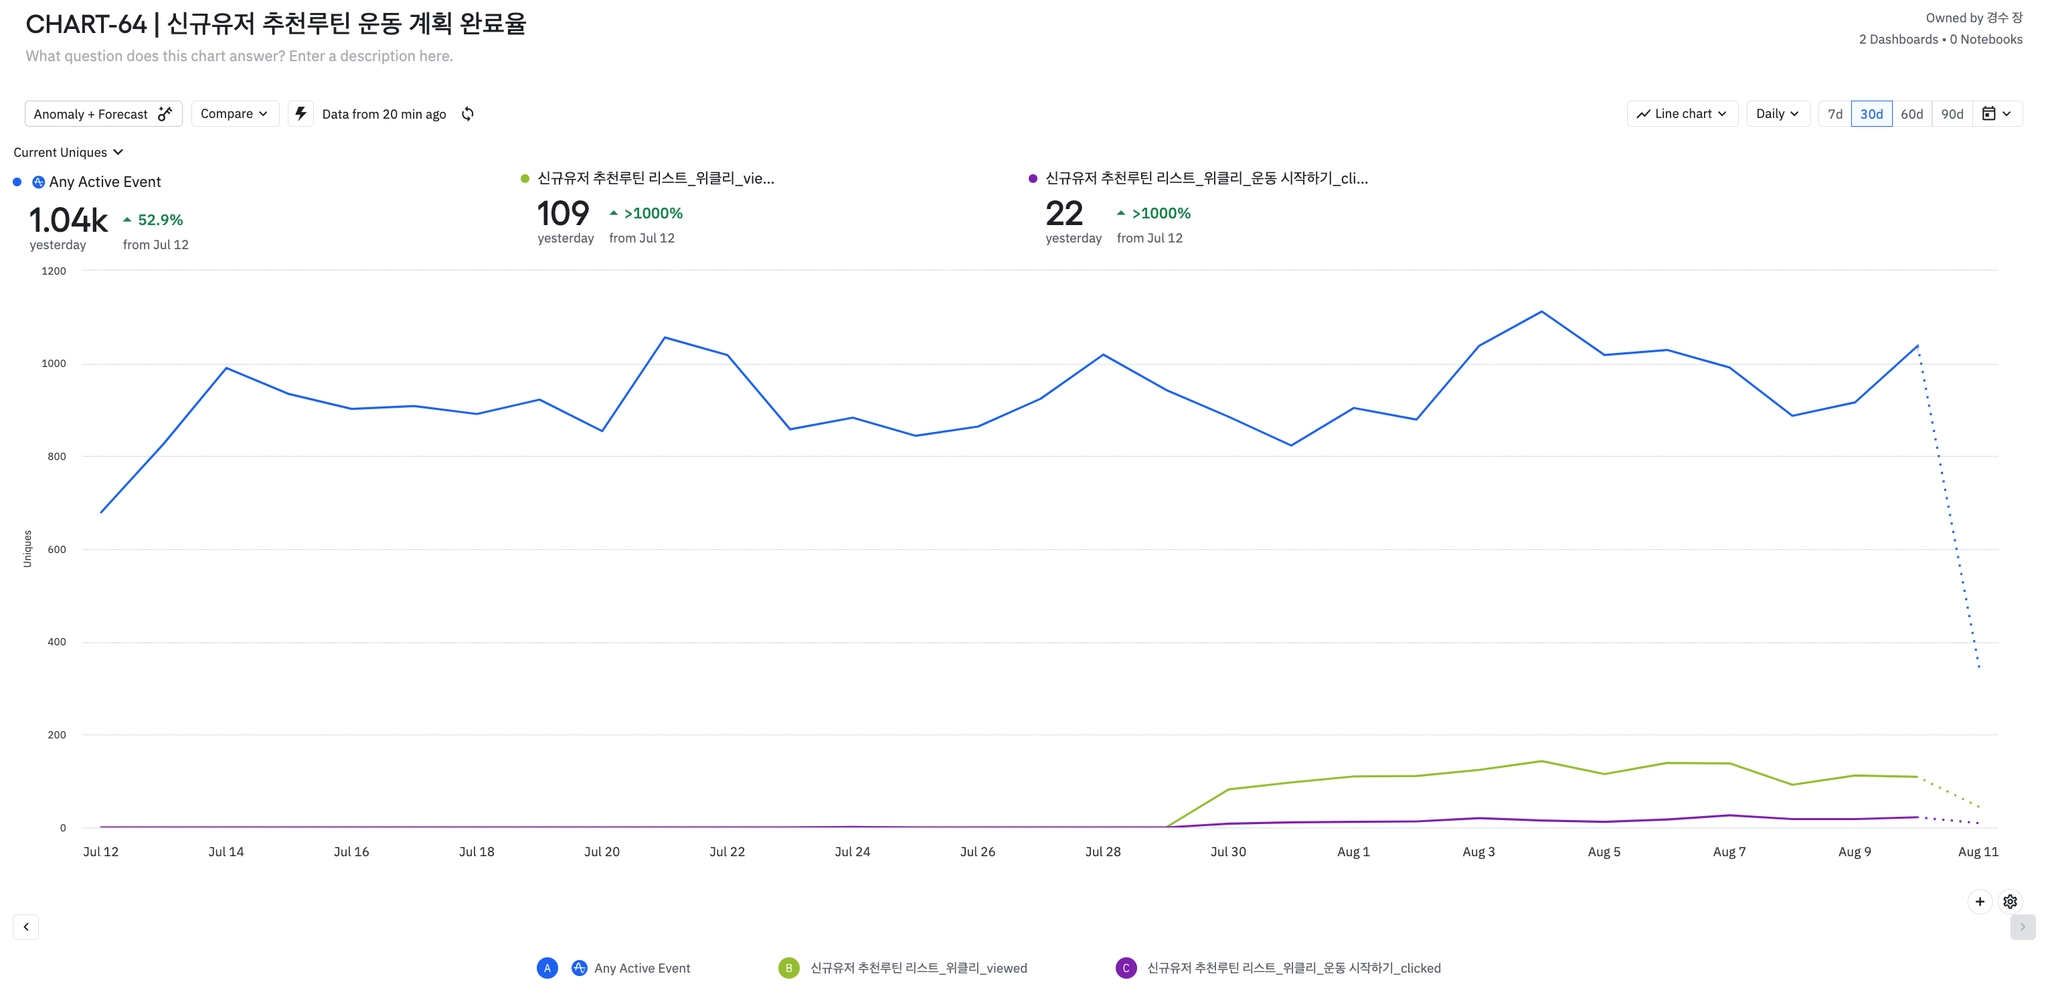The height and width of the screenshot is (999, 2048).
Task: Open chart settings gear icon
Action: (2010, 901)
